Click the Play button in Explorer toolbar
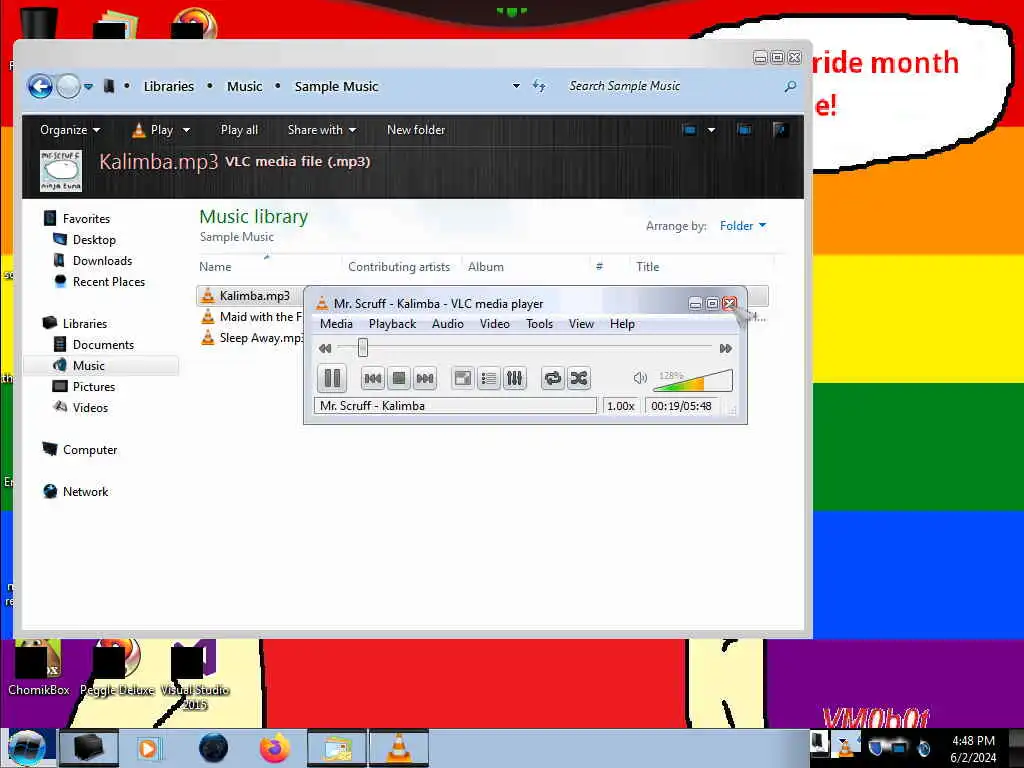This screenshot has width=1024, height=768. (x=153, y=130)
